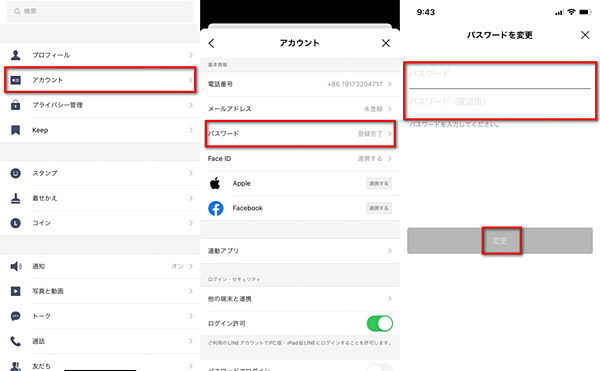Screen dimensions: 600x371
Task: Tap 登録完了 in パスワード row
Action: click(x=370, y=133)
